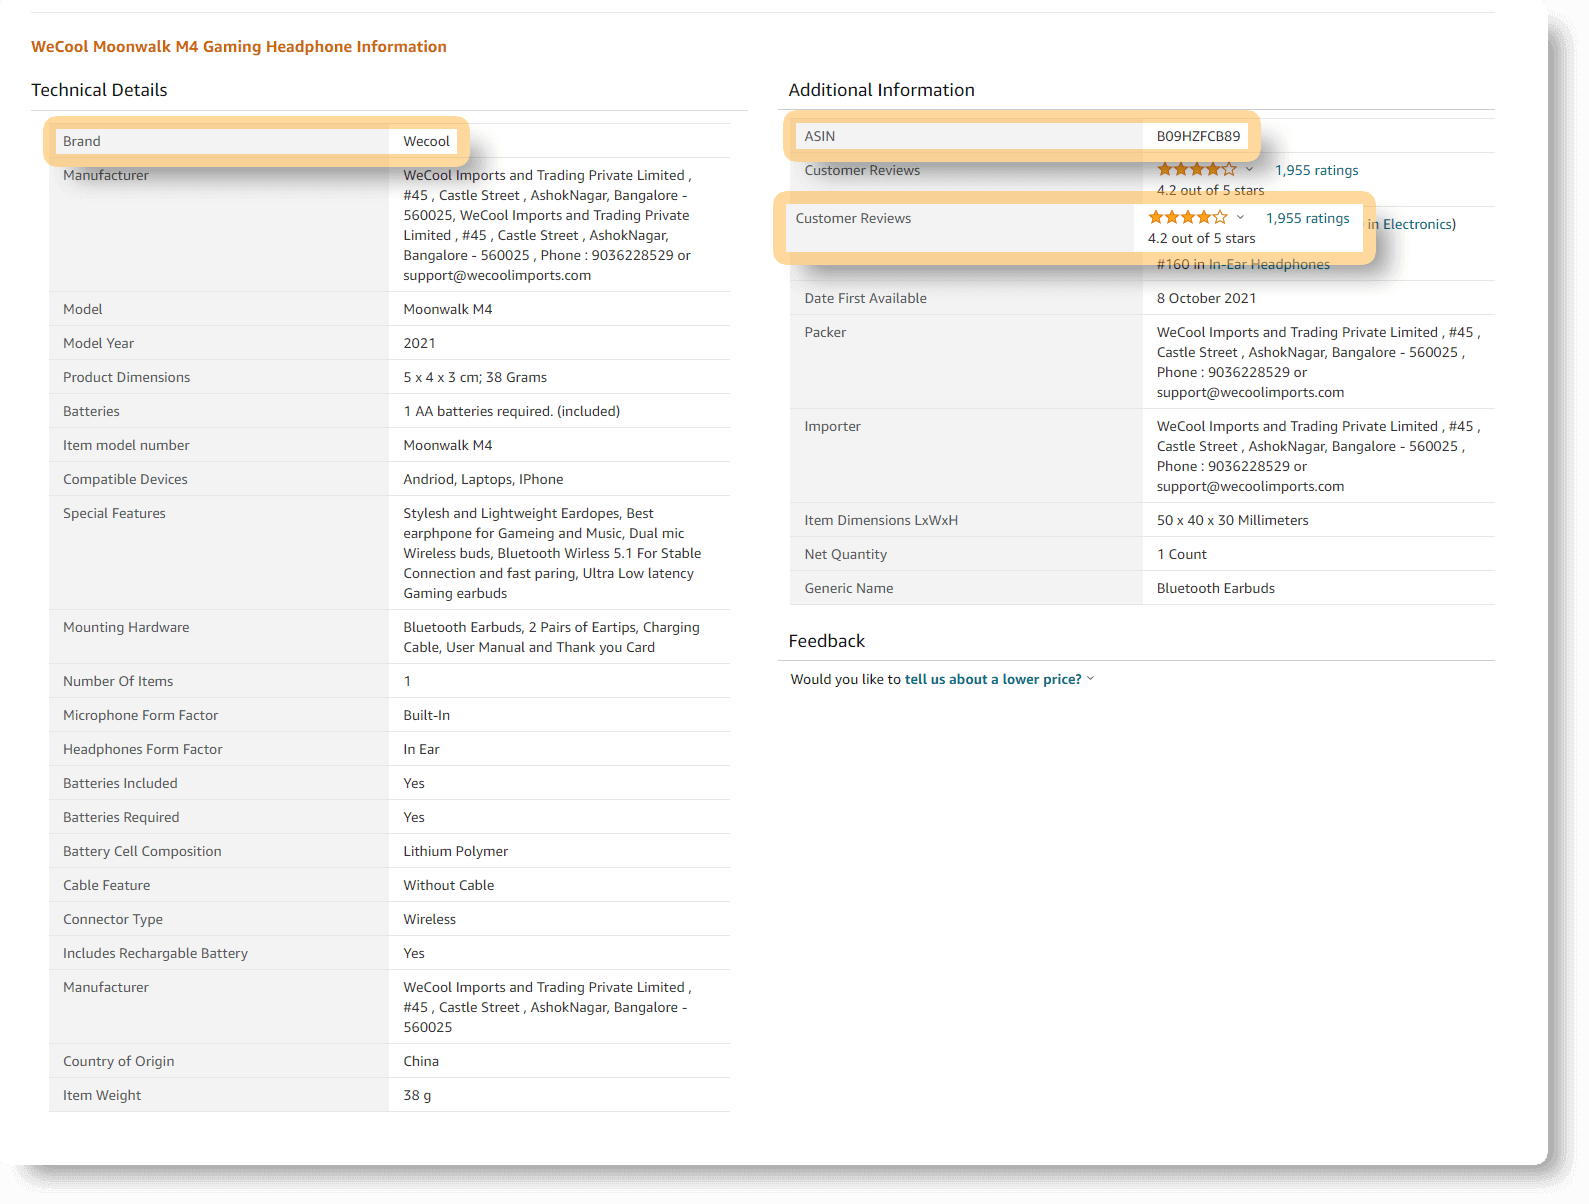Screen dimensions: 1589x1204
Task: Select the date '8 October 2021'
Action: click(x=1206, y=298)
